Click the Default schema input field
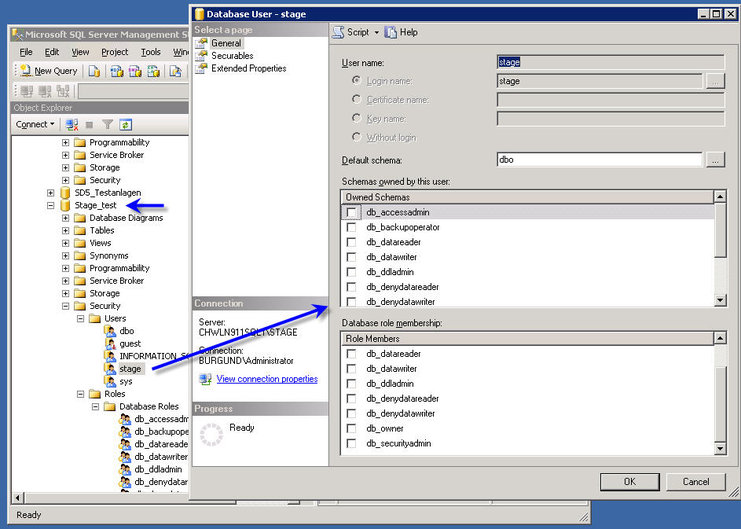741x529 pixels. click(599, 160)
